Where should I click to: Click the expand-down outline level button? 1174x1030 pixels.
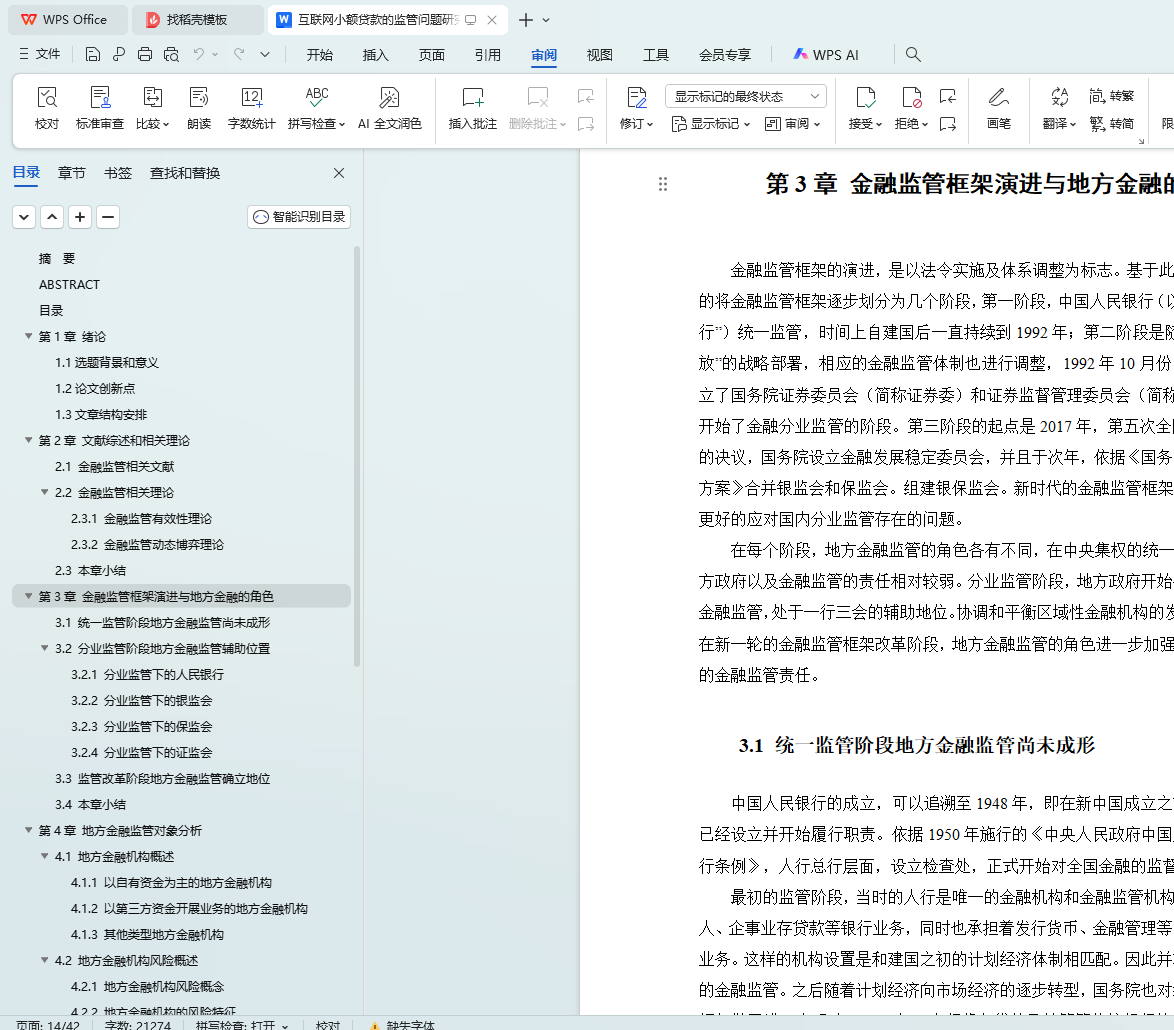point(24,217)
